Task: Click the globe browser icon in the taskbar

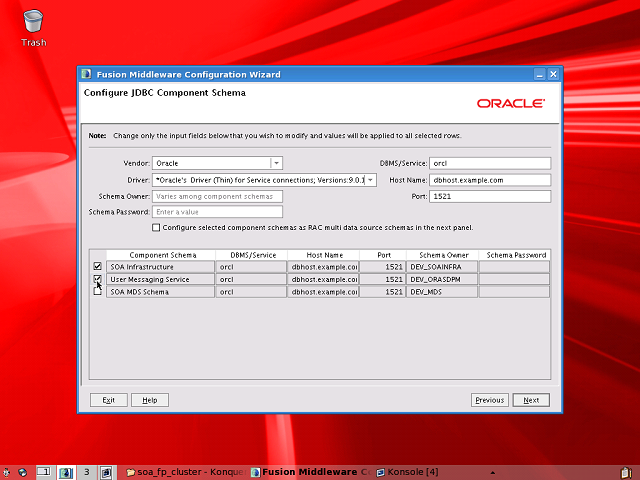Action: 22,472
